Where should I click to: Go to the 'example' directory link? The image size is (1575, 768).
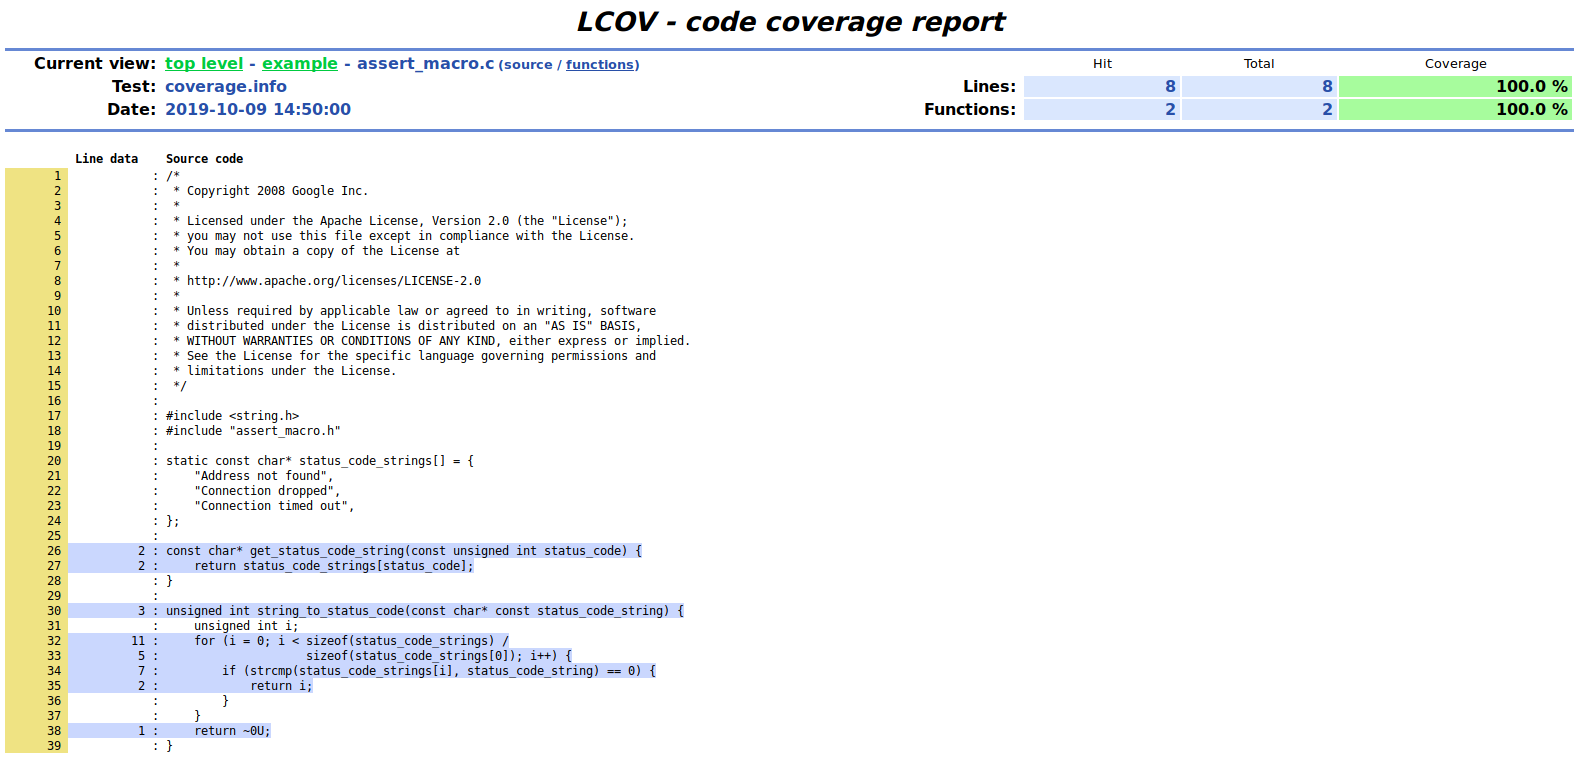click(300, 63)
